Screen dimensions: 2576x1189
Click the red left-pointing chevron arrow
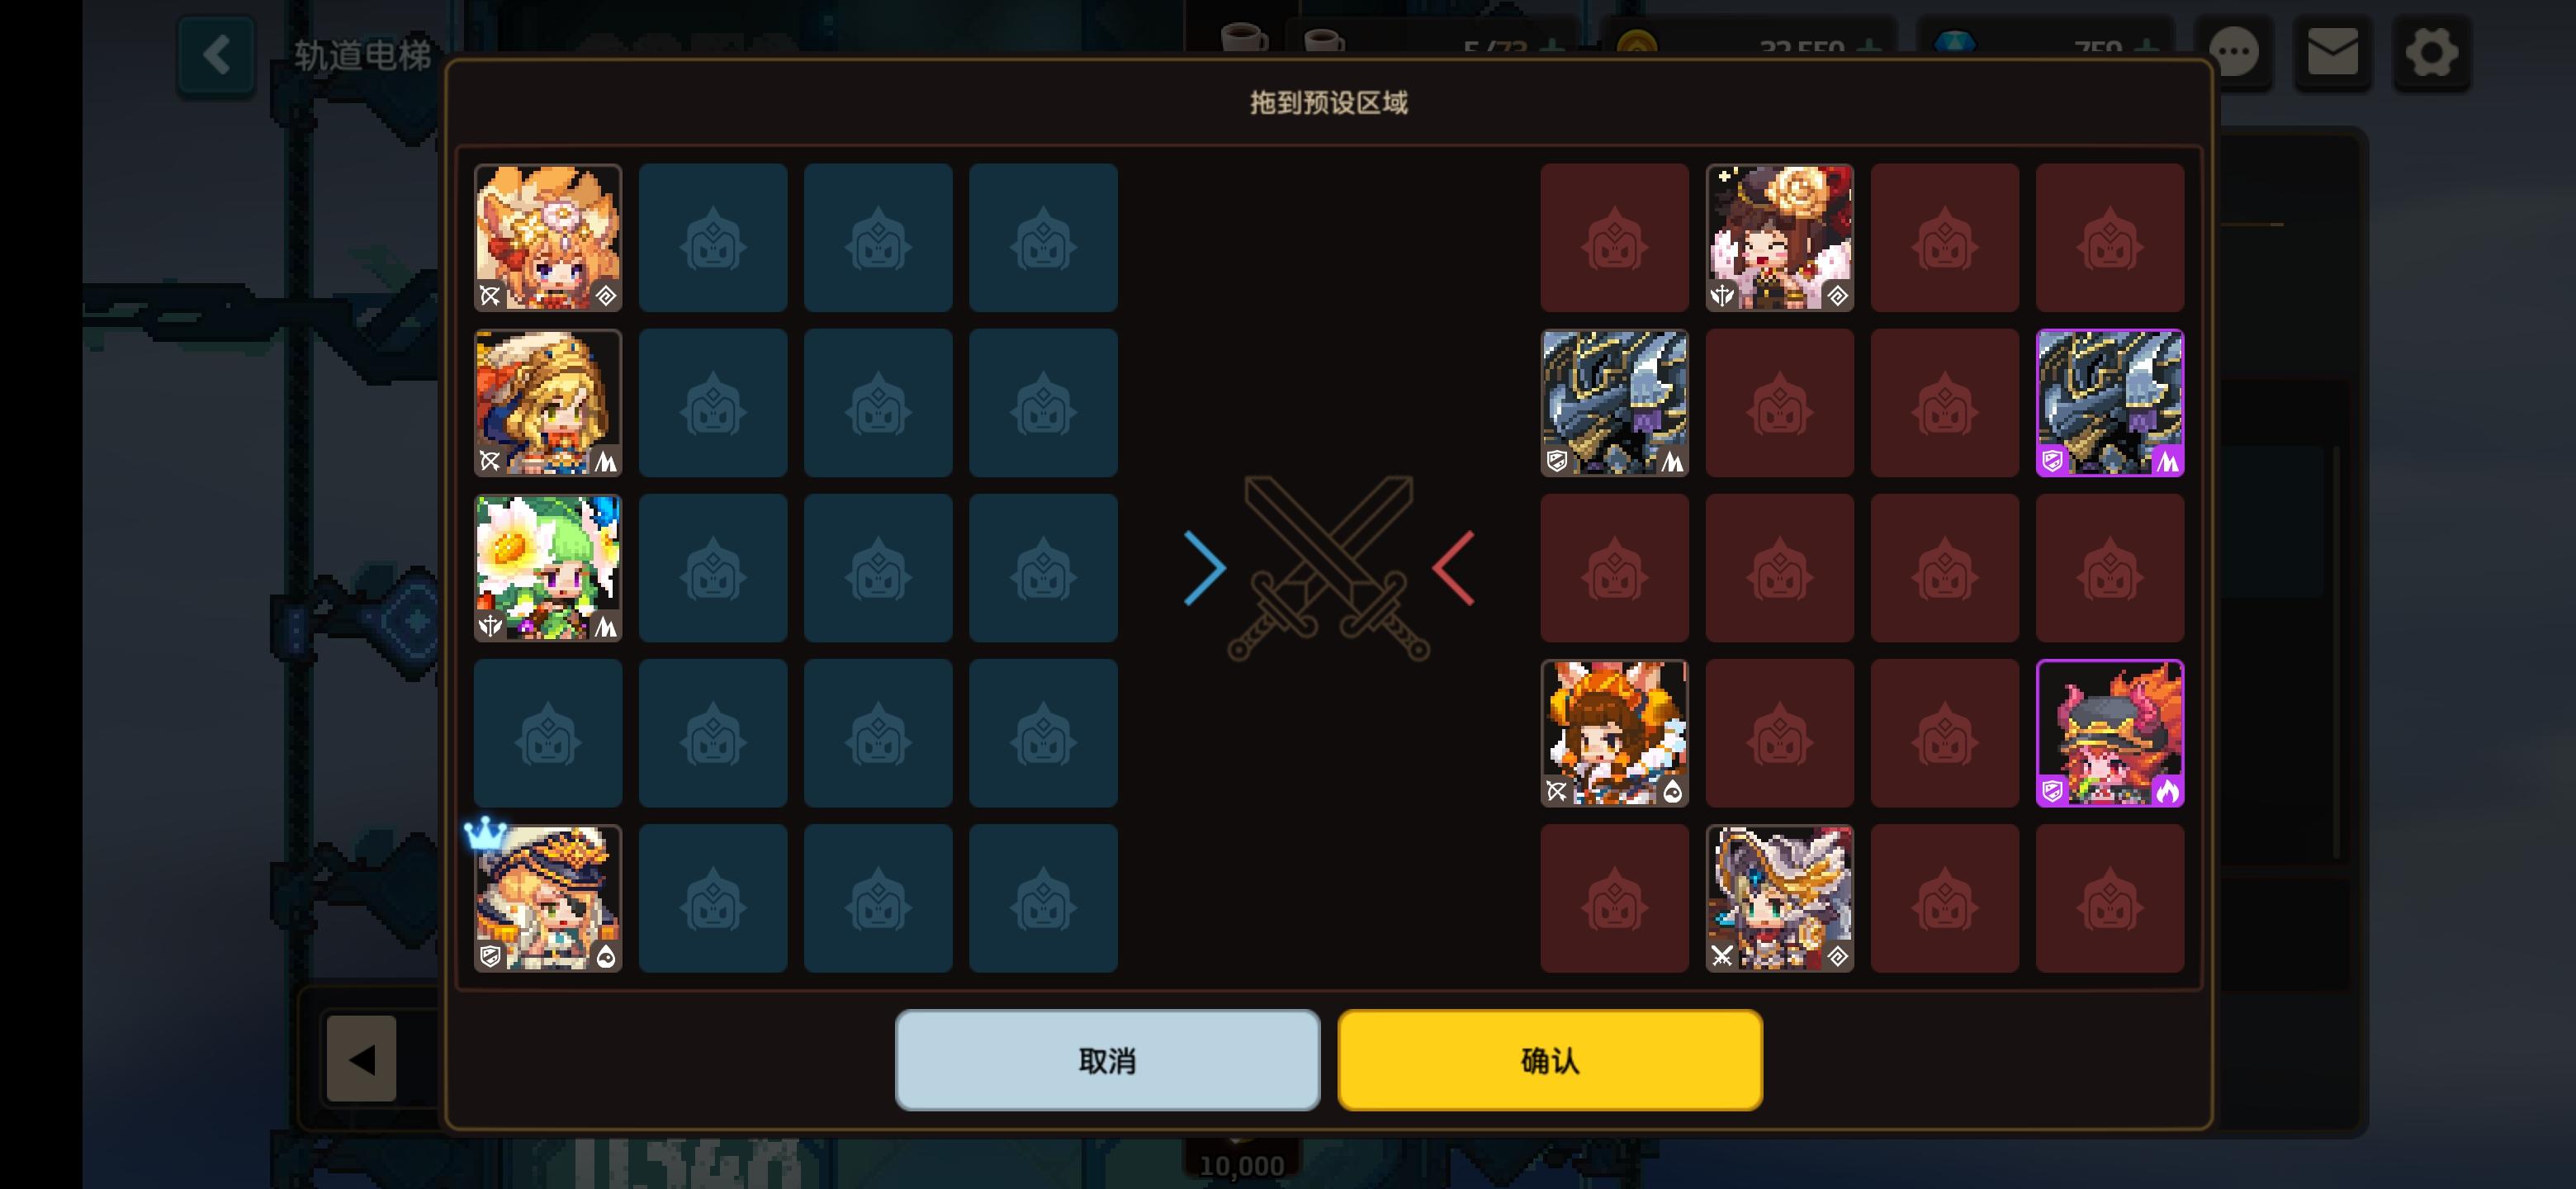coord(1453,568)
